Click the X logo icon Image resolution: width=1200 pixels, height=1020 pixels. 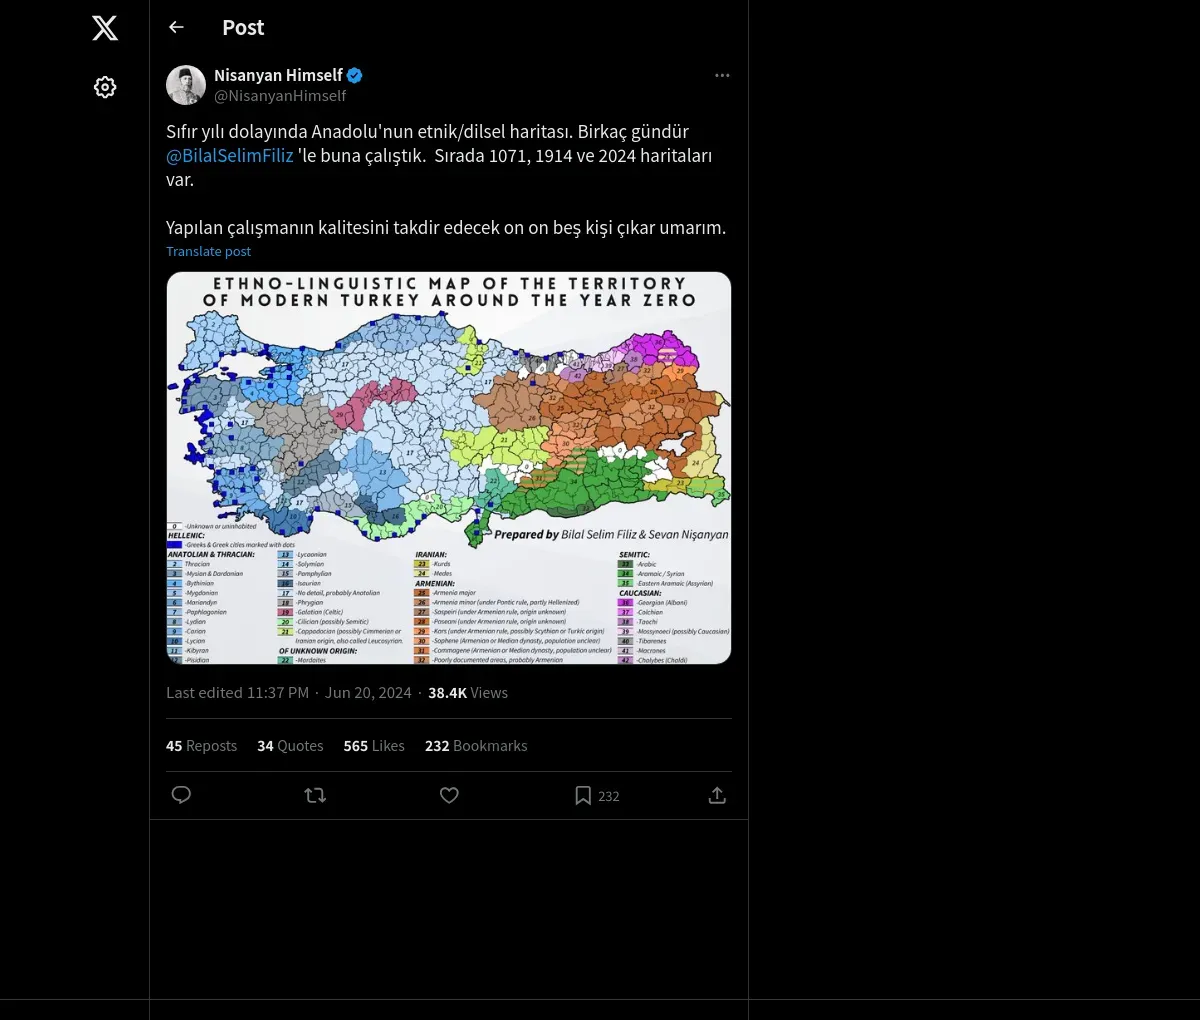(x=105, y=28)
